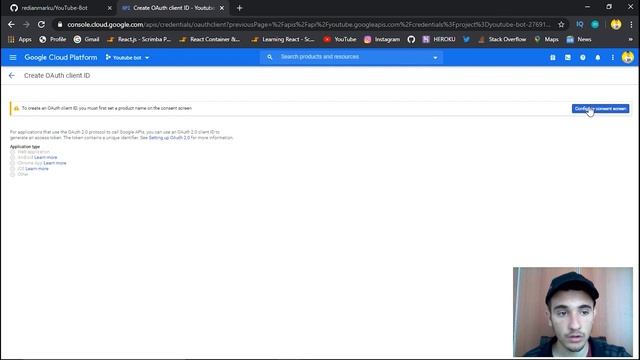Click the Twitter bird bookmark icon
The width and height of the screenshot is (640, 360).
[x=466, y=40]
